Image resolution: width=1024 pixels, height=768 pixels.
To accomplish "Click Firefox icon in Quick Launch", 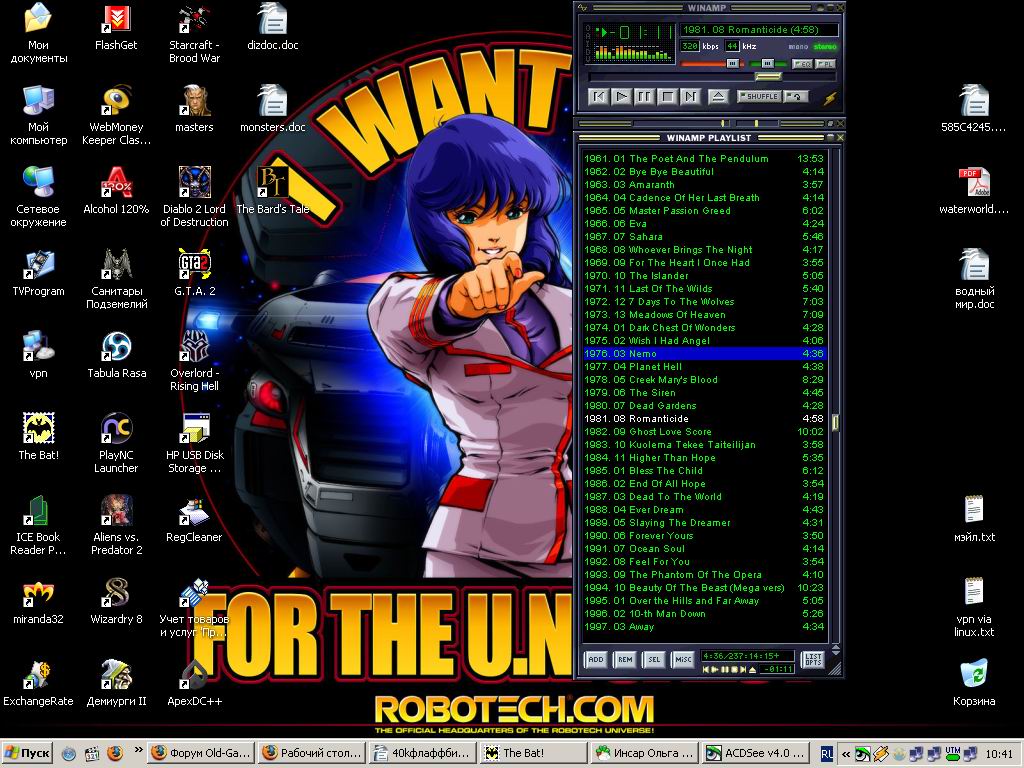I will (114, 754).
